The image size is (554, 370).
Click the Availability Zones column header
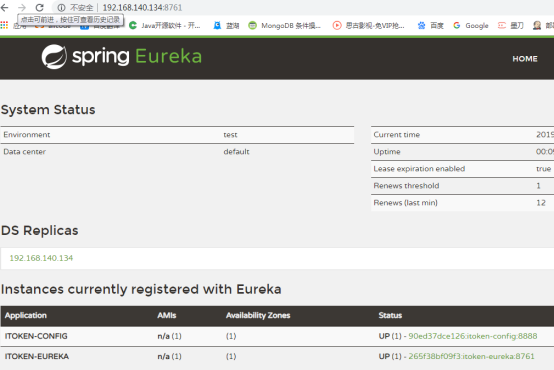(x=258, y=315)
